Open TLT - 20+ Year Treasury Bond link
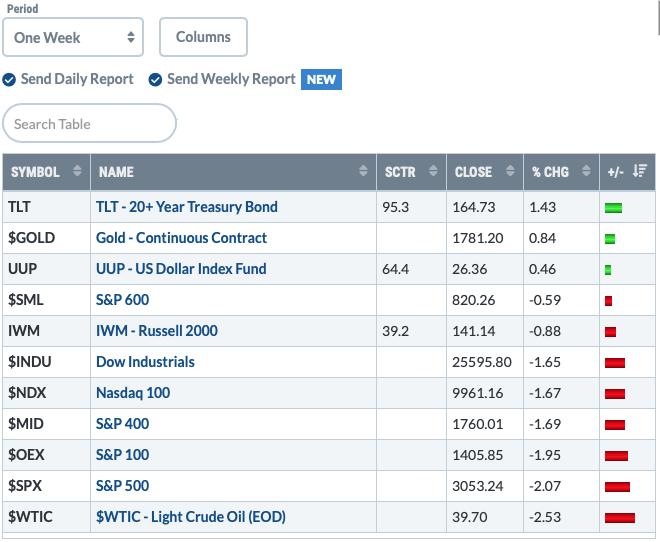 [x=186, y=207]
